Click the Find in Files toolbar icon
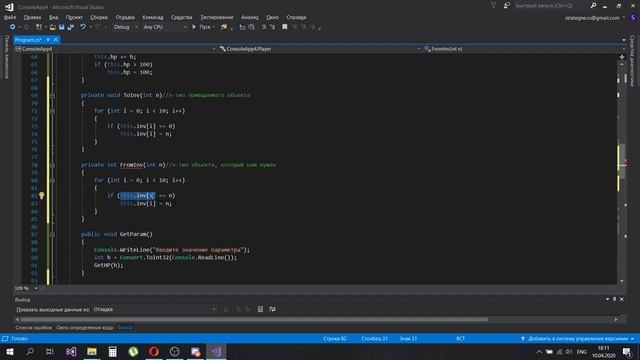Screen dimensions: 640x360 224,27
